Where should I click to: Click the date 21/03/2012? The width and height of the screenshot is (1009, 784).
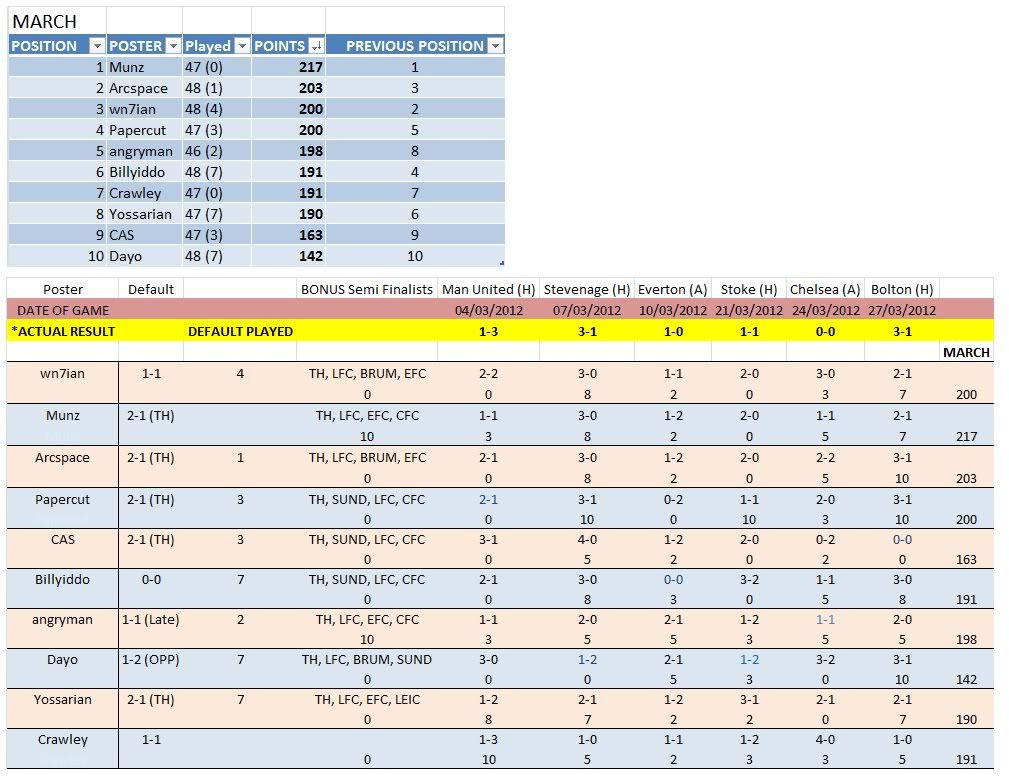749,310
